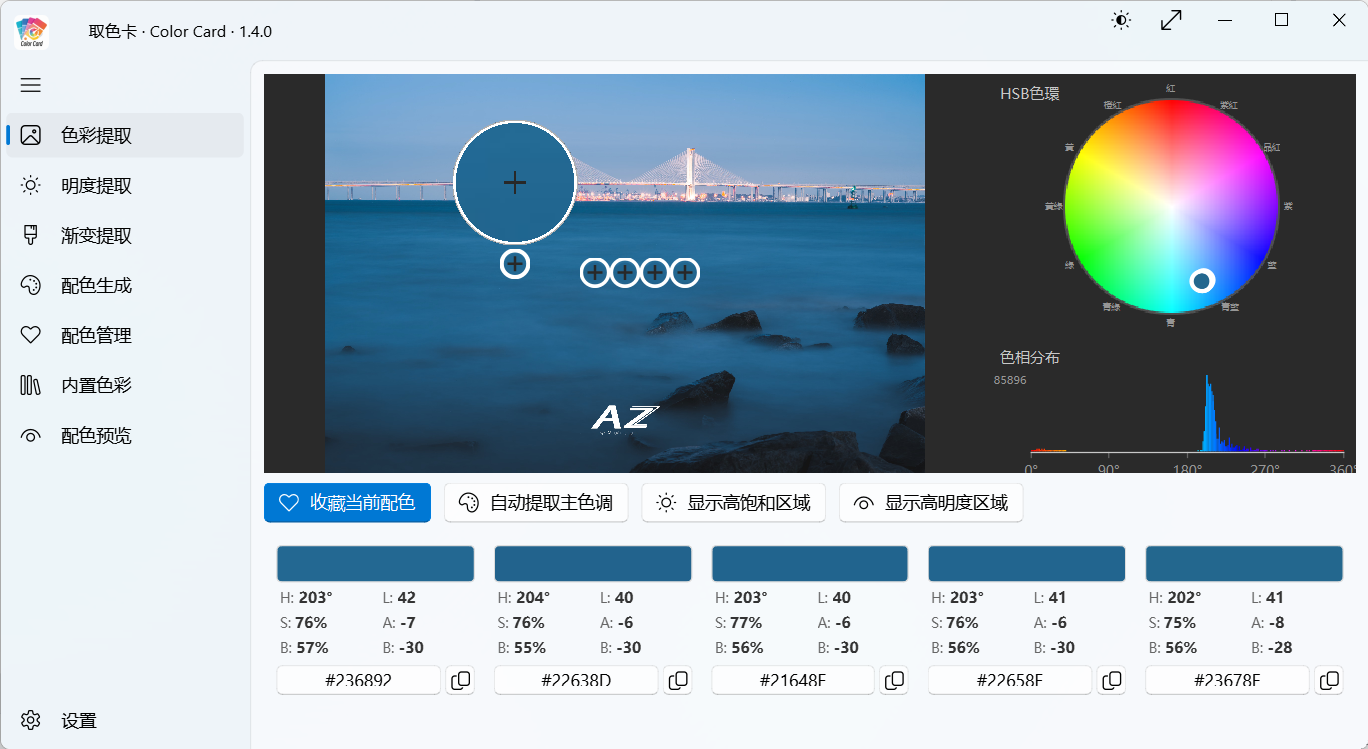Click the first color swatch bar
1368x749 pixels.
tap(375, 564)
